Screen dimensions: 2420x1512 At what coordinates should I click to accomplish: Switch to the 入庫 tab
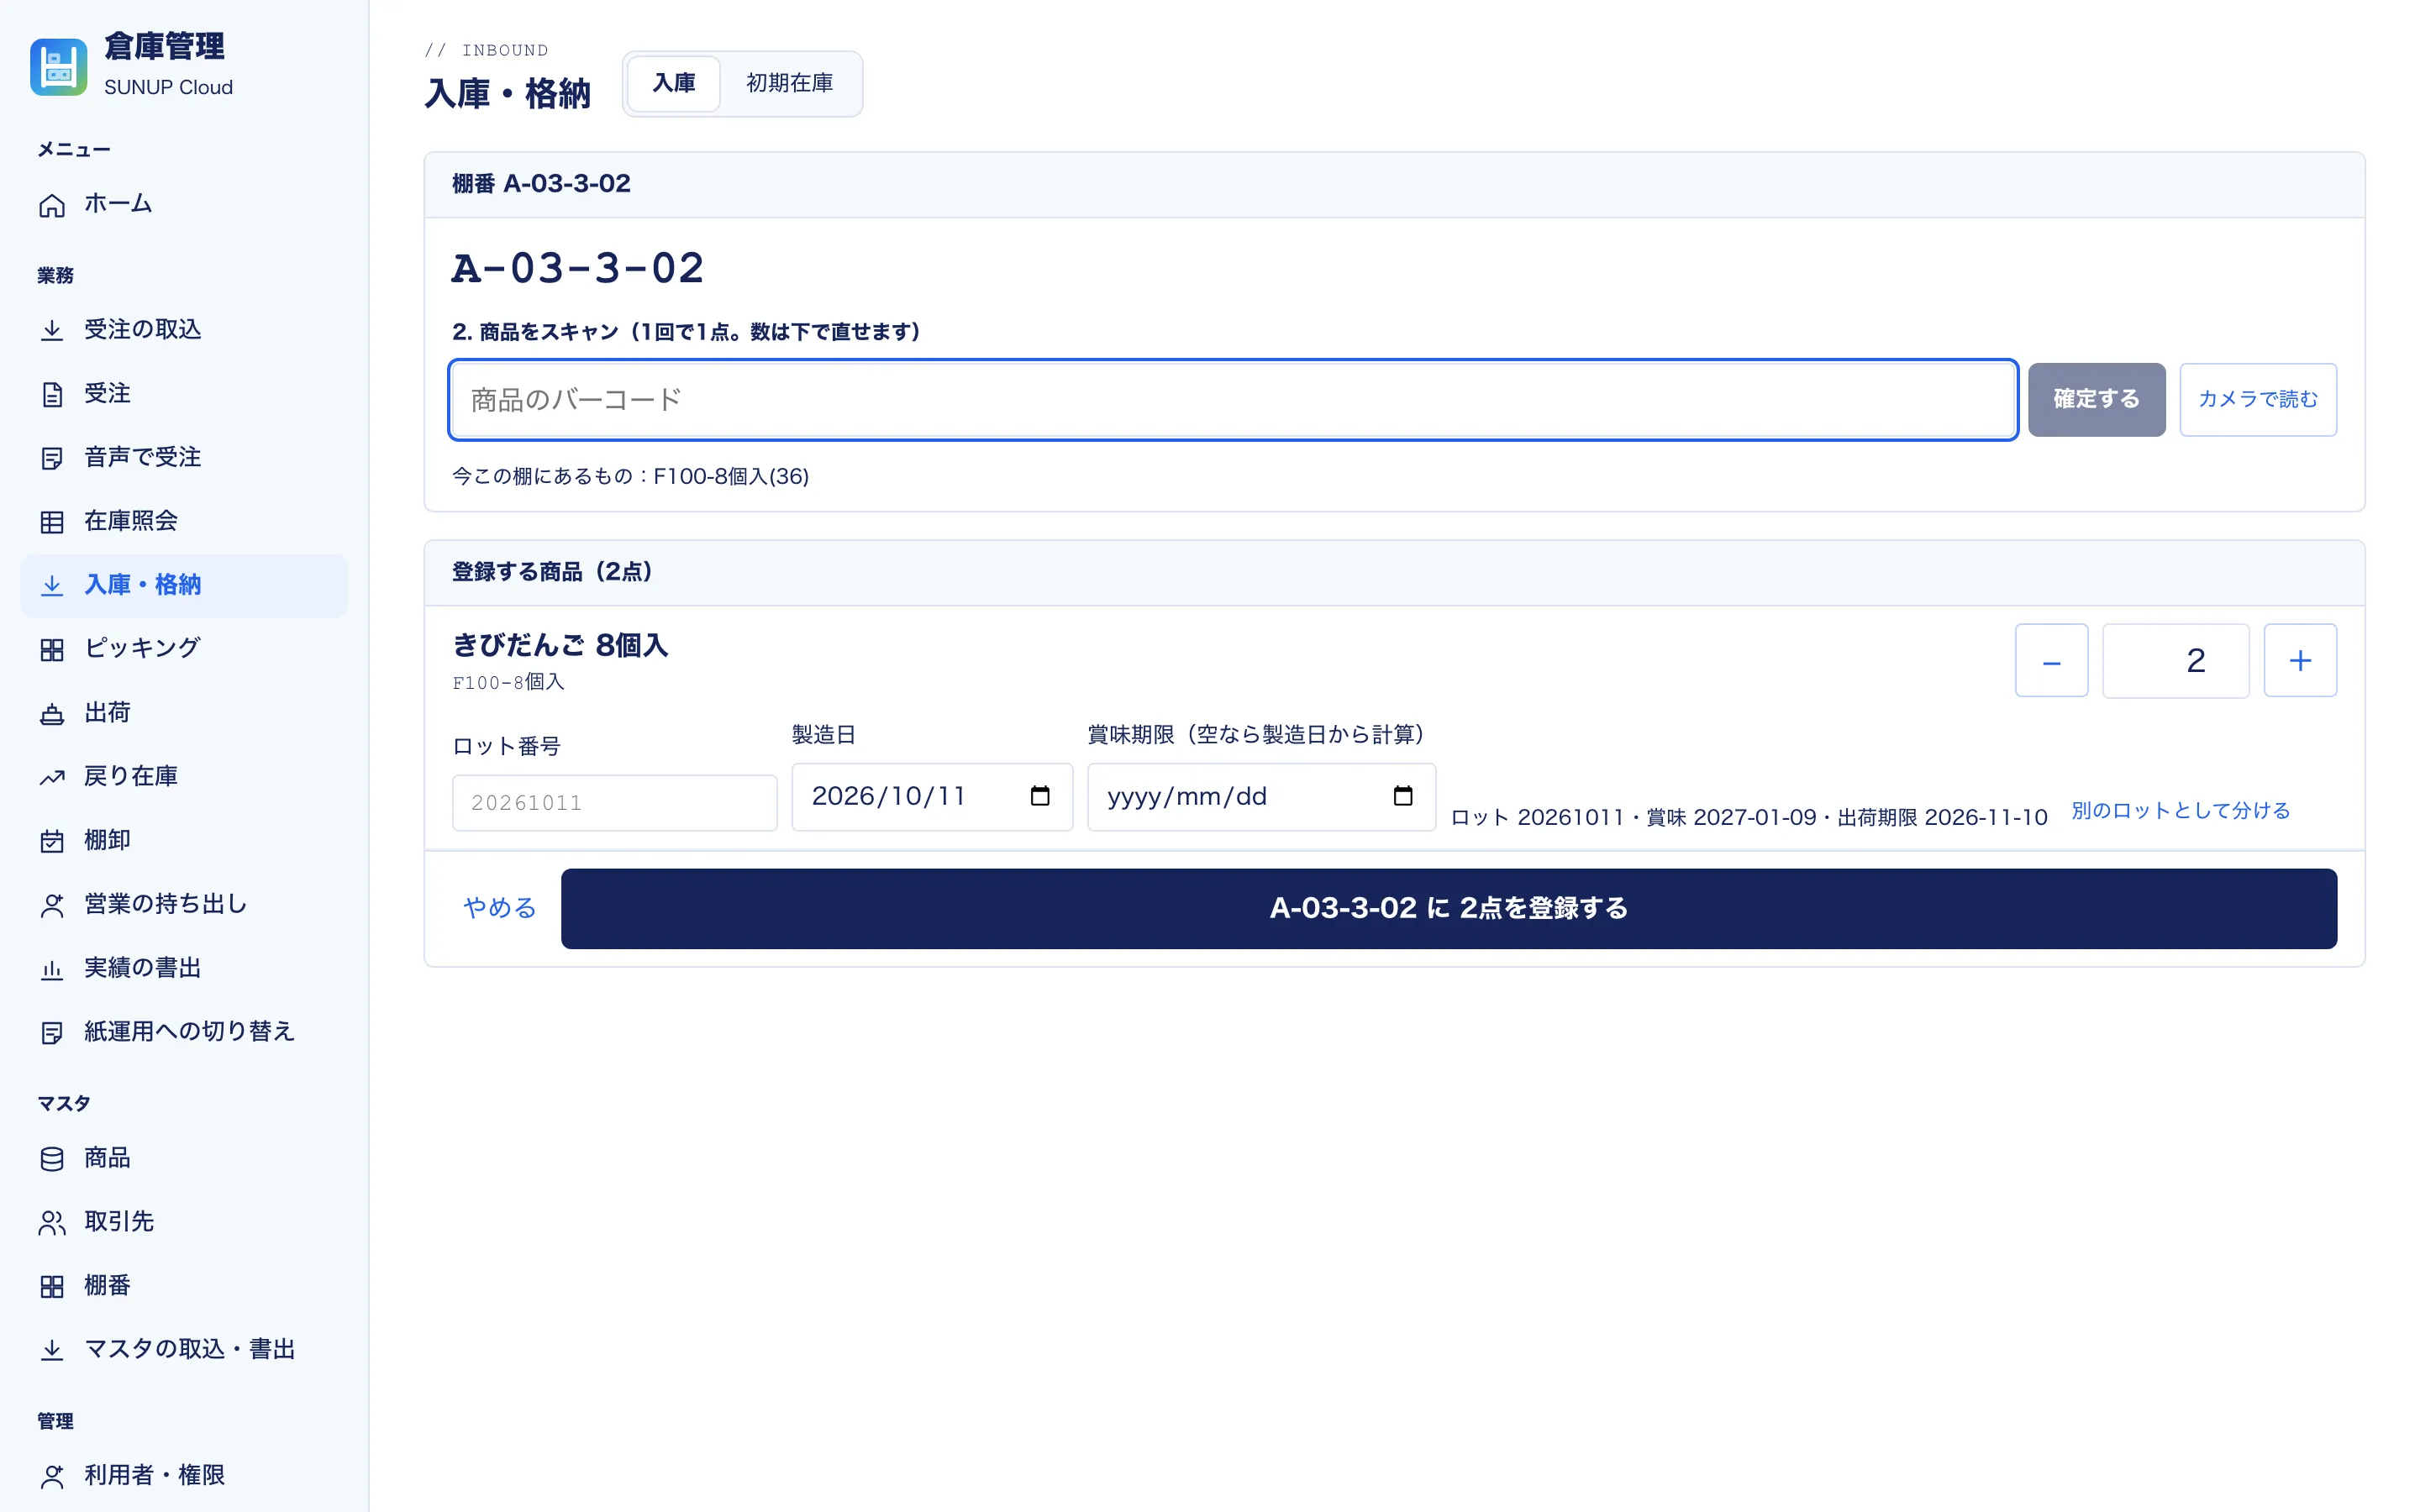[674, 83]
